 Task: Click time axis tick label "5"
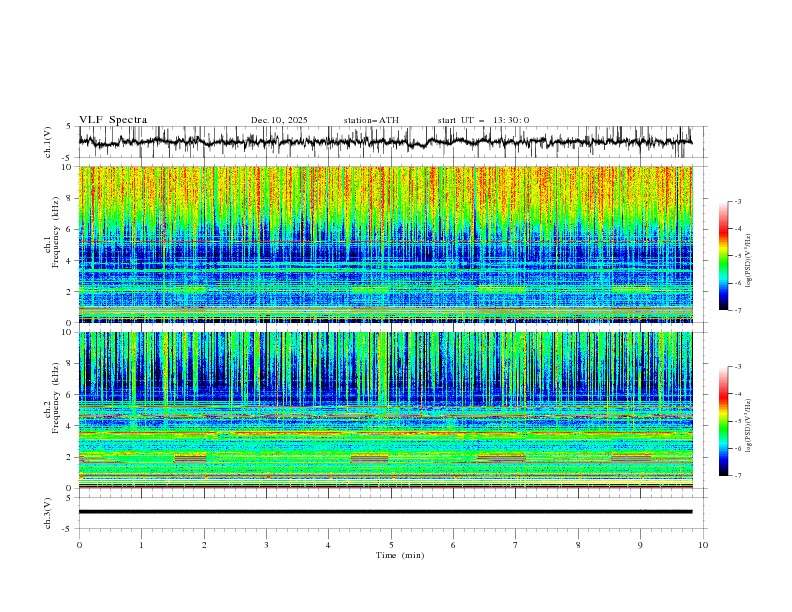click(x=391, y=545)
